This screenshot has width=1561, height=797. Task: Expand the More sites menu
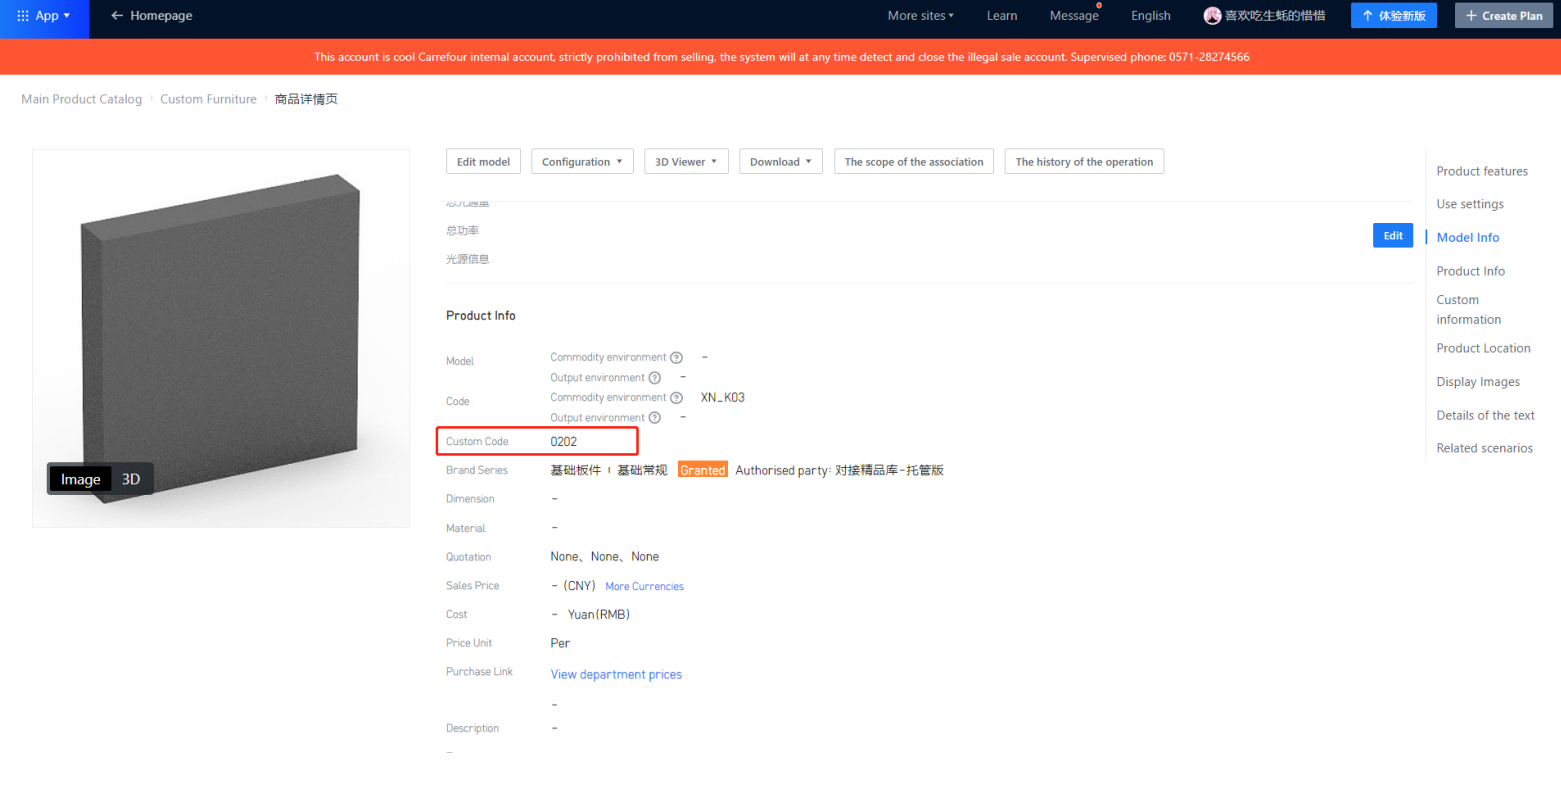coord(920,16)
